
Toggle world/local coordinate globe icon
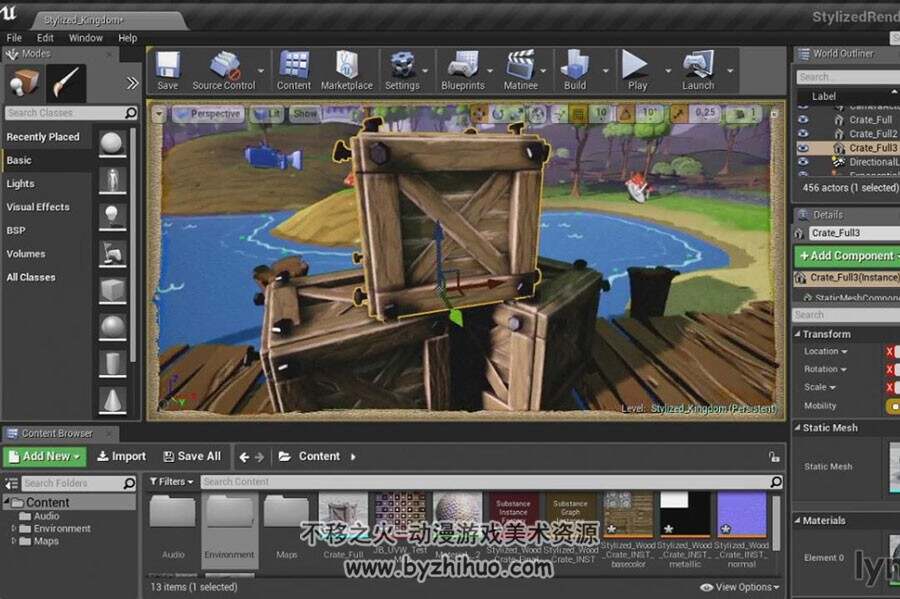[x=537, y=114]
